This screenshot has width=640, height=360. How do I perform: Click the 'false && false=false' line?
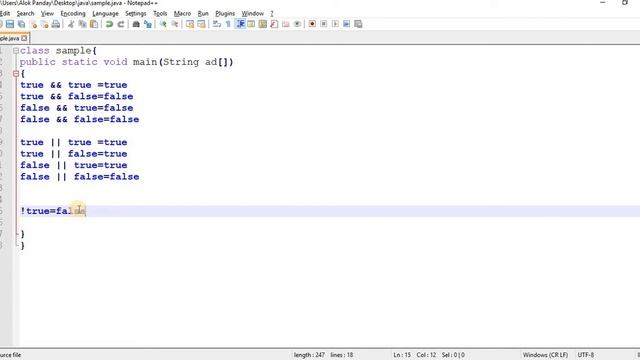tap(80, 119)
